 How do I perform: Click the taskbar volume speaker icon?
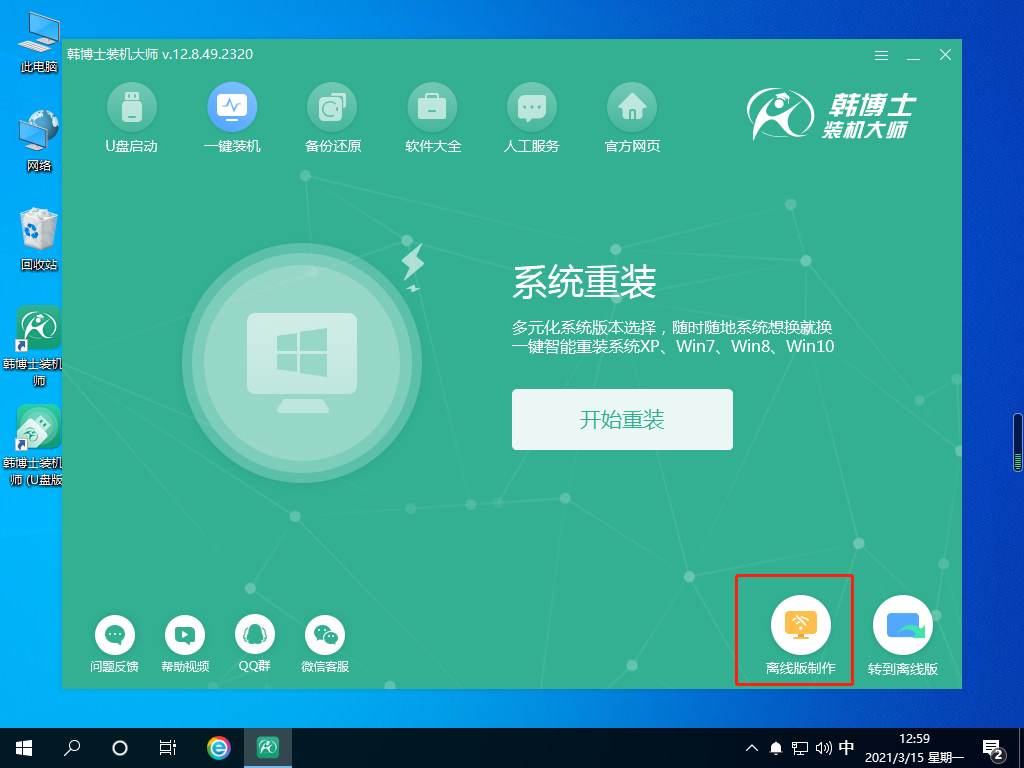click(824, 748)
